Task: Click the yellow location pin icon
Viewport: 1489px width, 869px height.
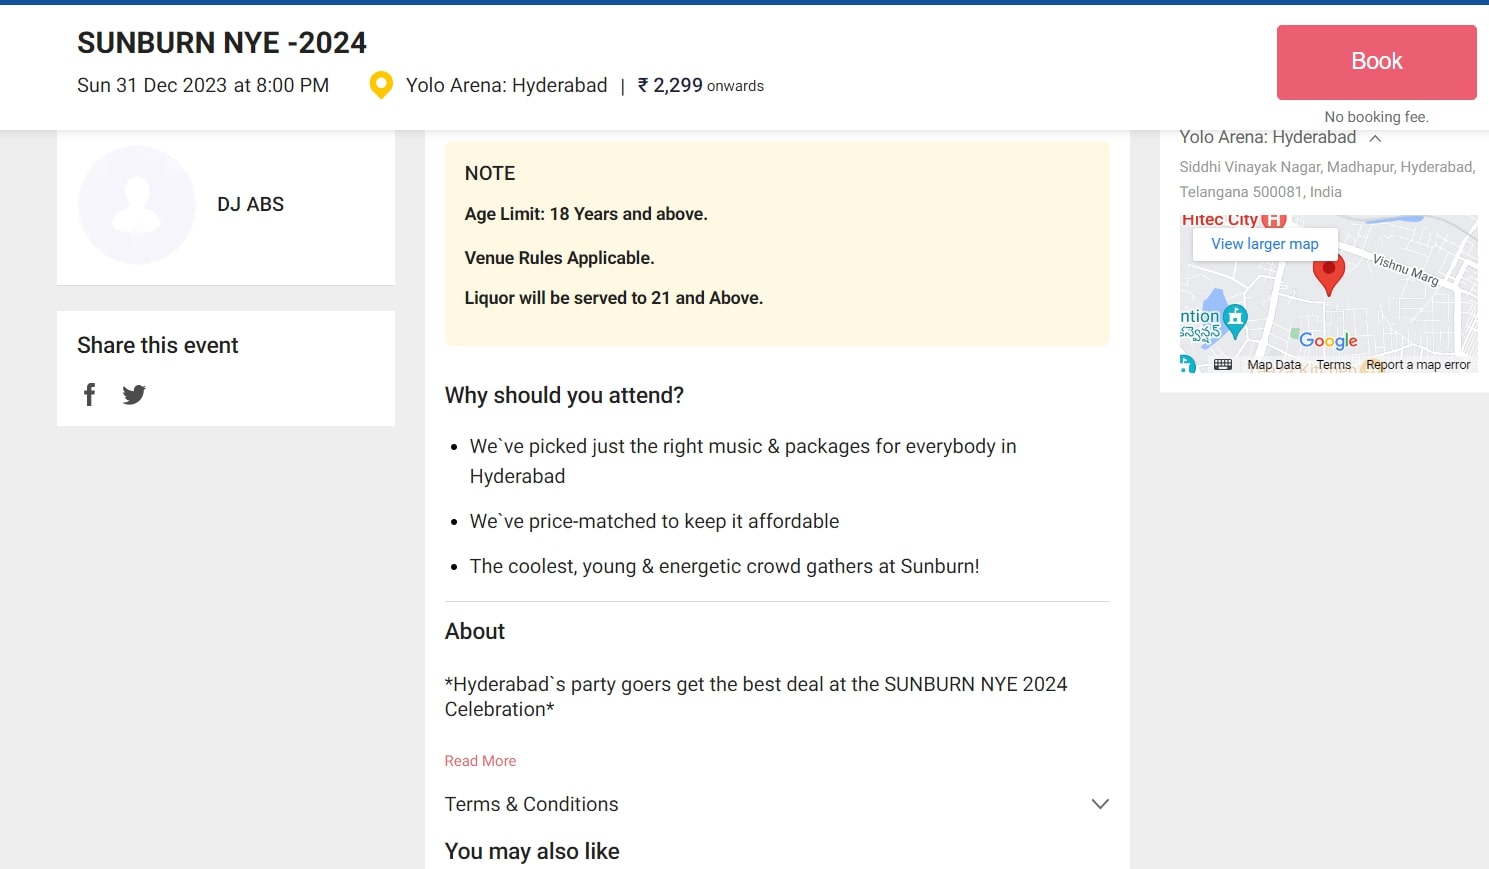Action: [381, 85]
